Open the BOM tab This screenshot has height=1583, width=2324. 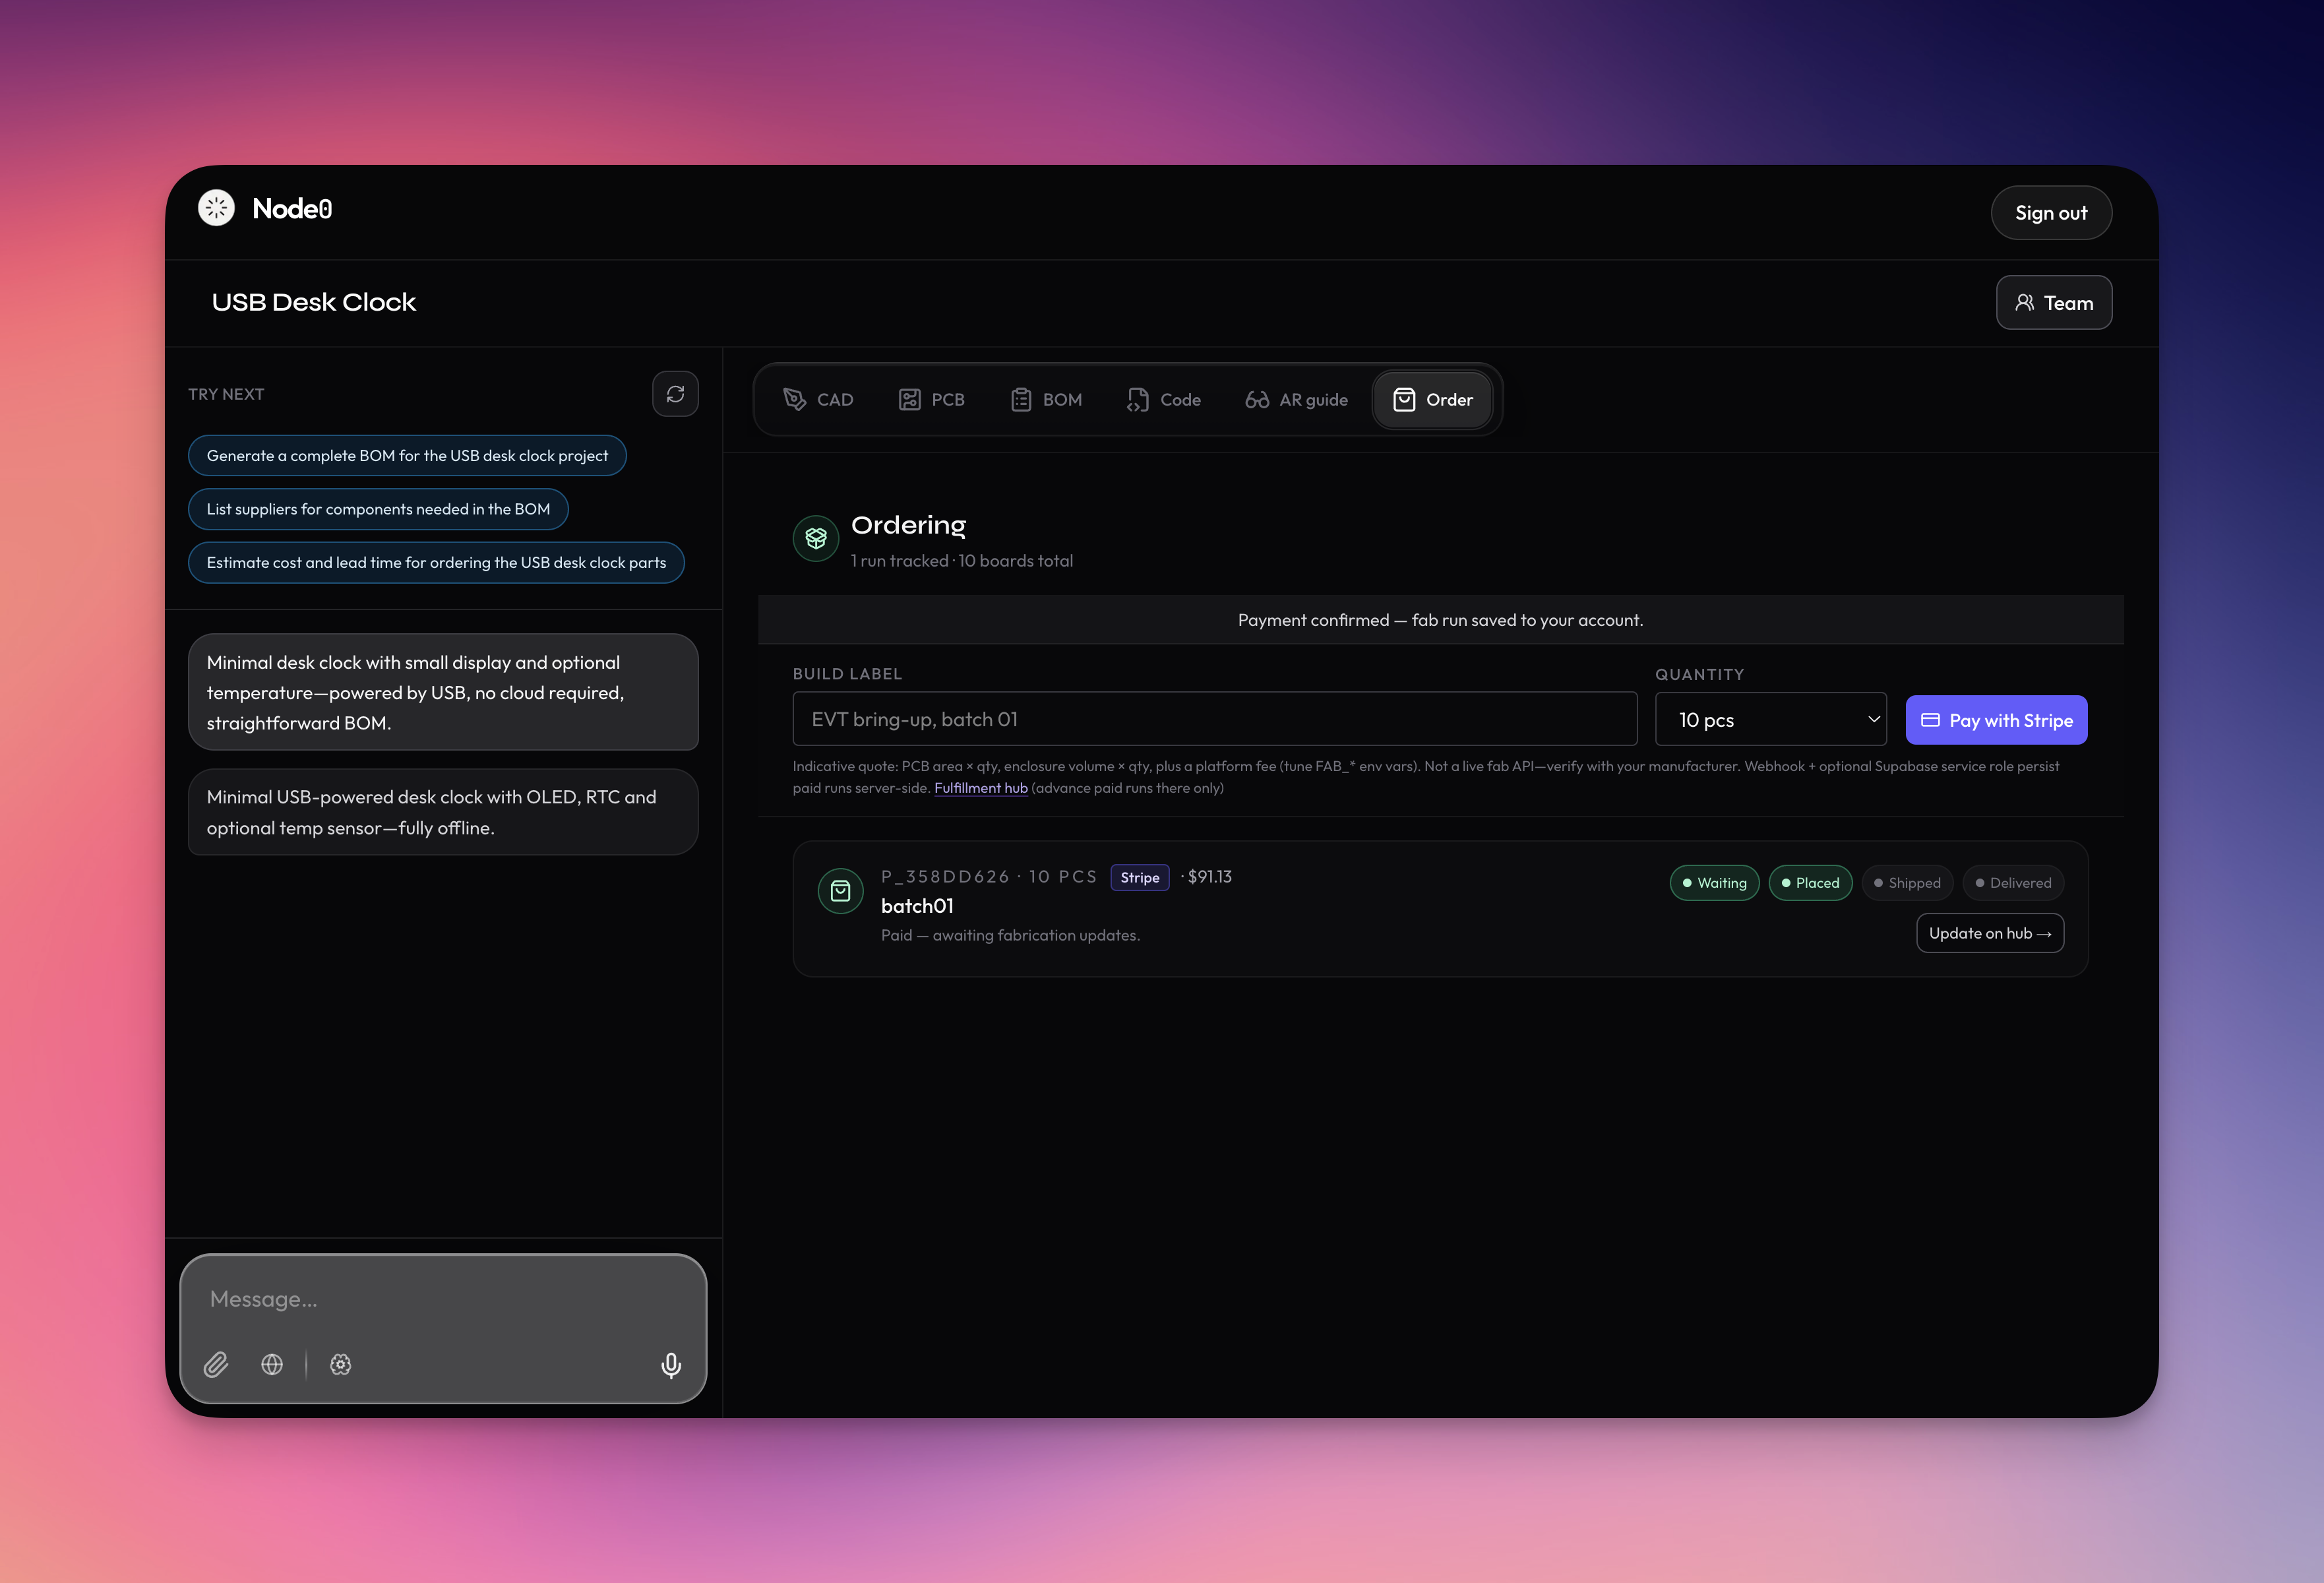(1046, 400)
